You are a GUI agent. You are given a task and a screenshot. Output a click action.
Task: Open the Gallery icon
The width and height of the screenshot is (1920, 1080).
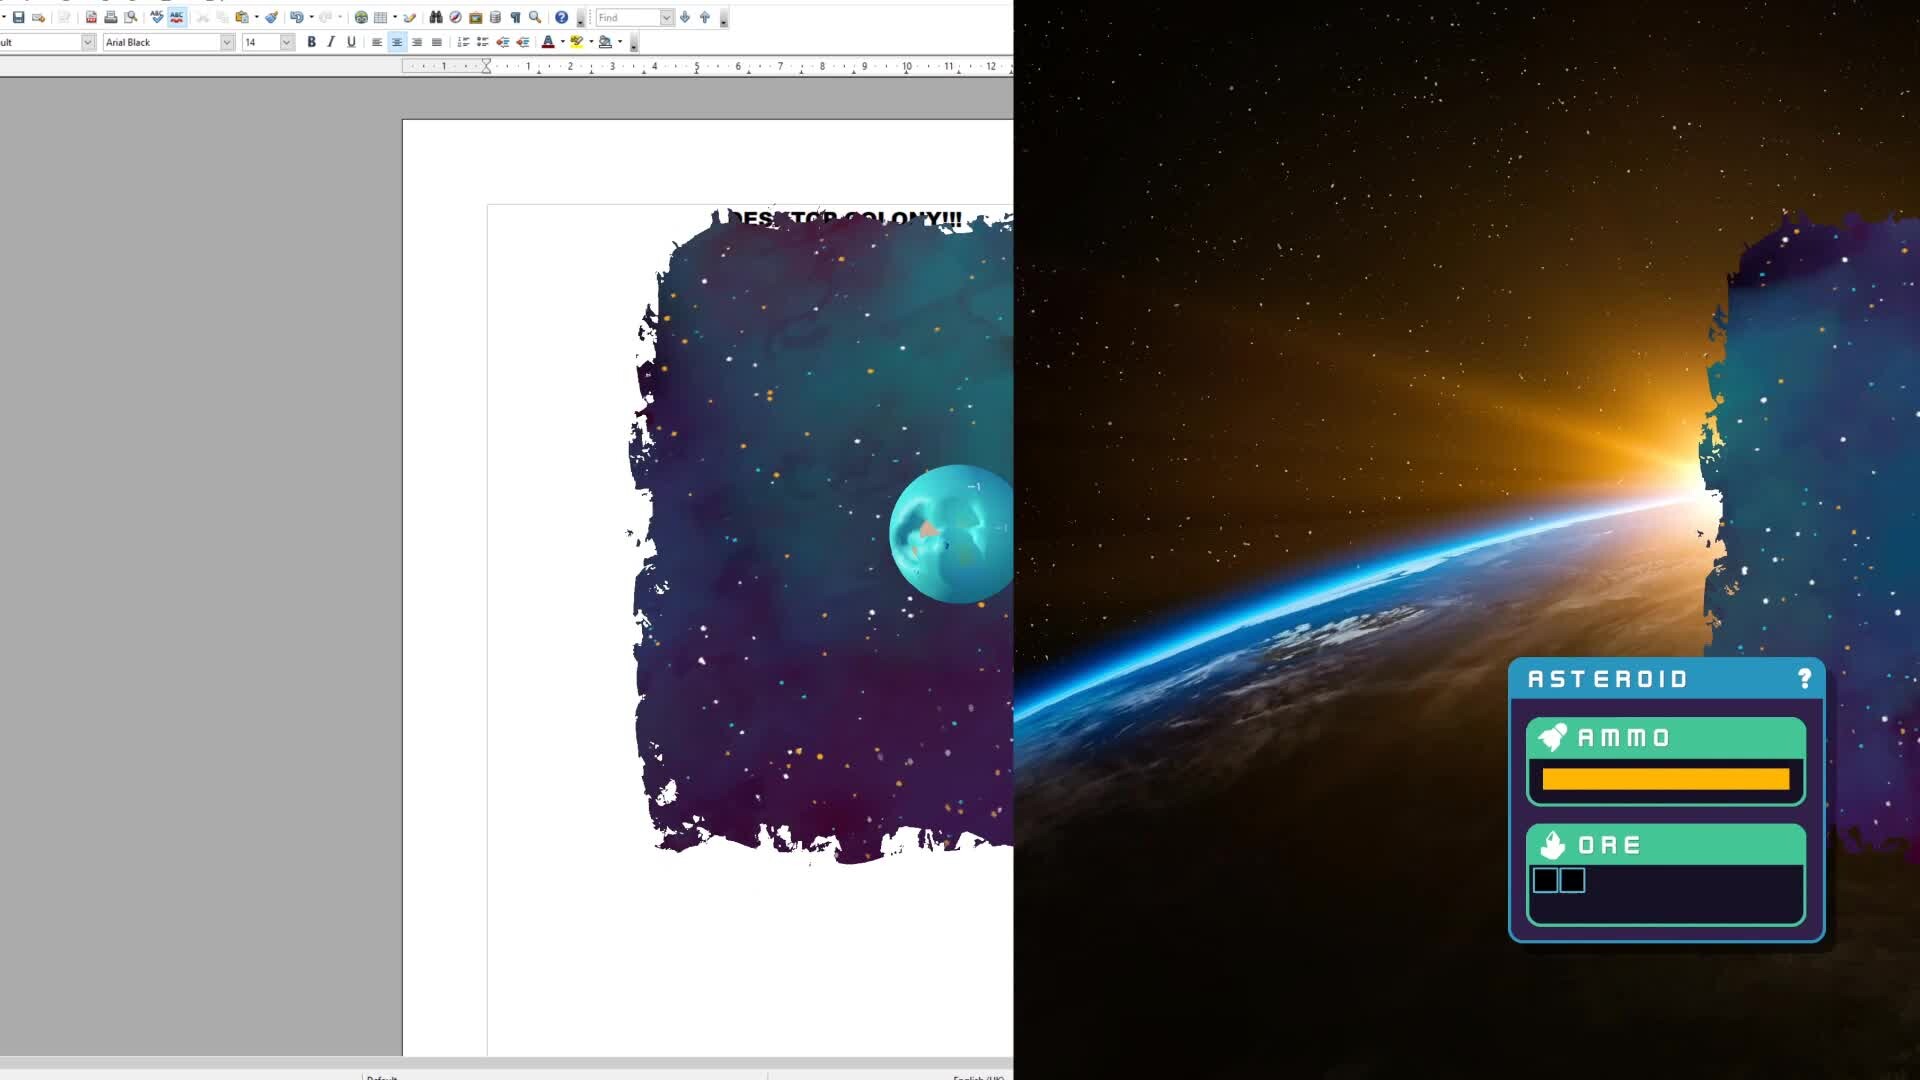pyautogui.click(x=476, y=17)
